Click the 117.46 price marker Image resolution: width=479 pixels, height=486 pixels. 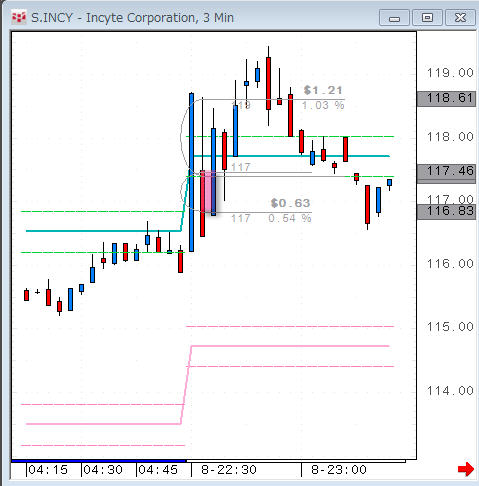coord(446,172)
